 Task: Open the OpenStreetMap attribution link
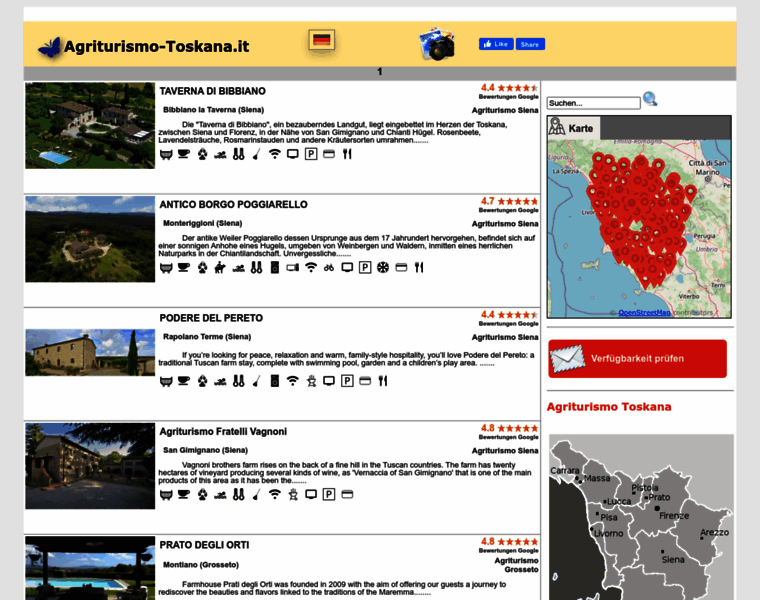(x=645, y=313)
